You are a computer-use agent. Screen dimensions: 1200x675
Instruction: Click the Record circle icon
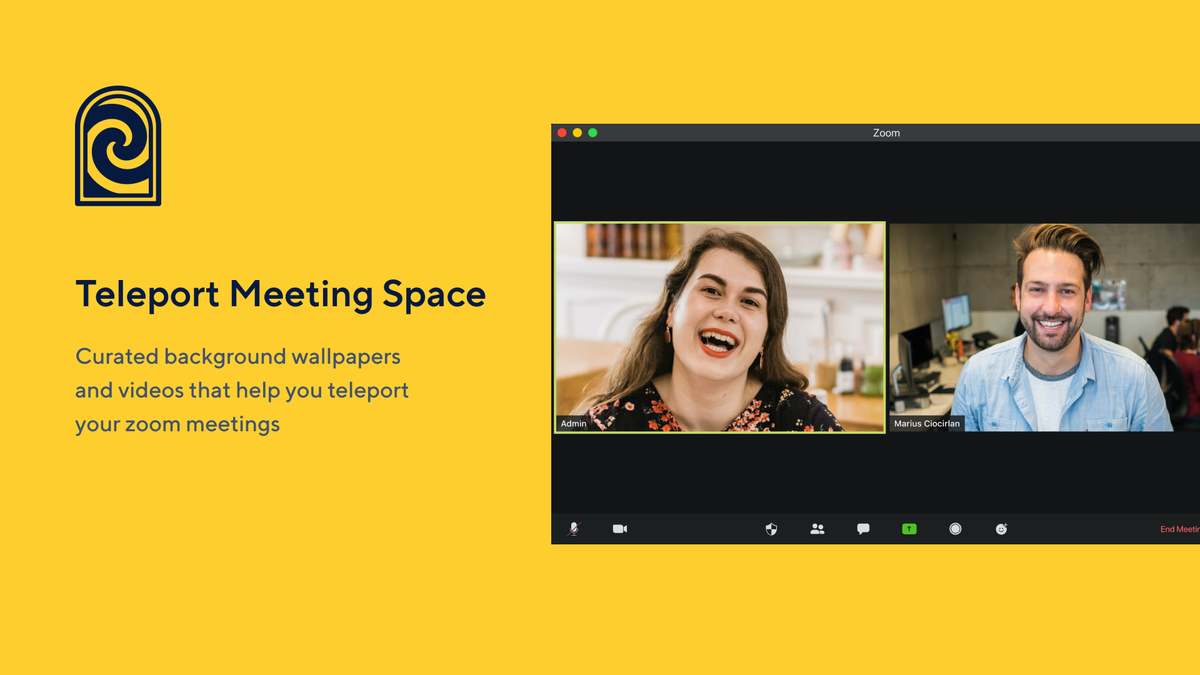coord(955,529)
